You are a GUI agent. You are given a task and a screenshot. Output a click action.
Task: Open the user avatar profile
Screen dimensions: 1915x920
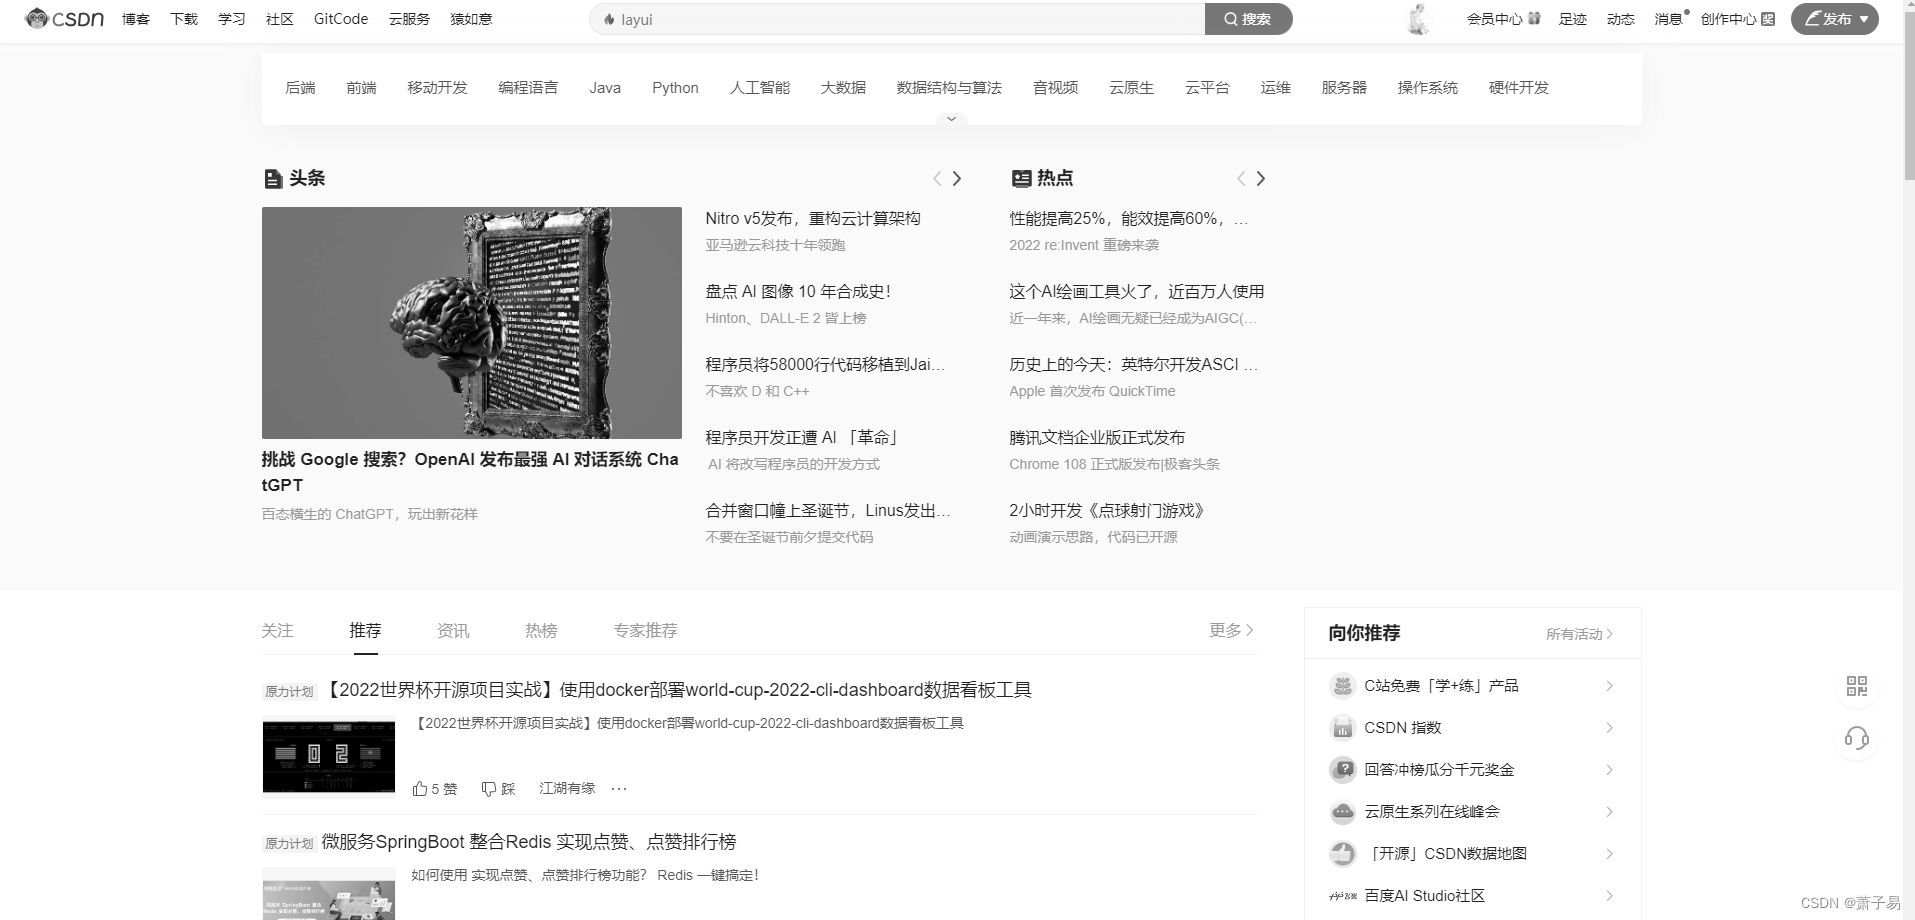(1417, 19)
